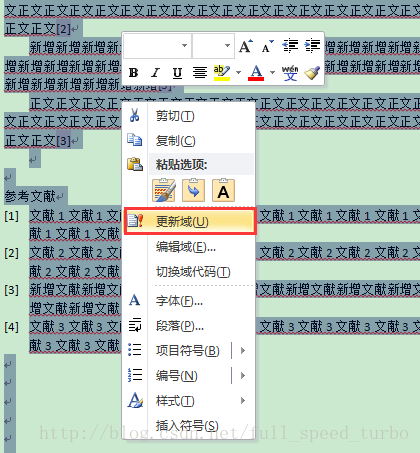Expand the 编号(N) submenu arrow
The height and width of the screenshot is (453, 420).
[243, 376]
